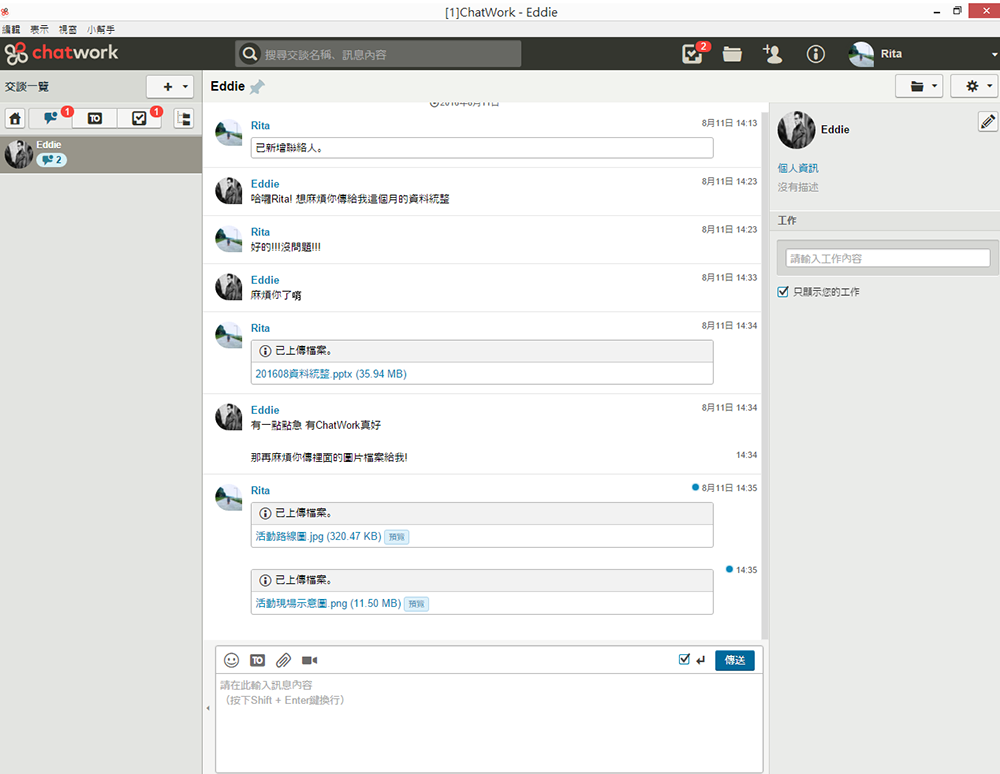
Task: Open the 視窗 menu
Action: point(68,29)
